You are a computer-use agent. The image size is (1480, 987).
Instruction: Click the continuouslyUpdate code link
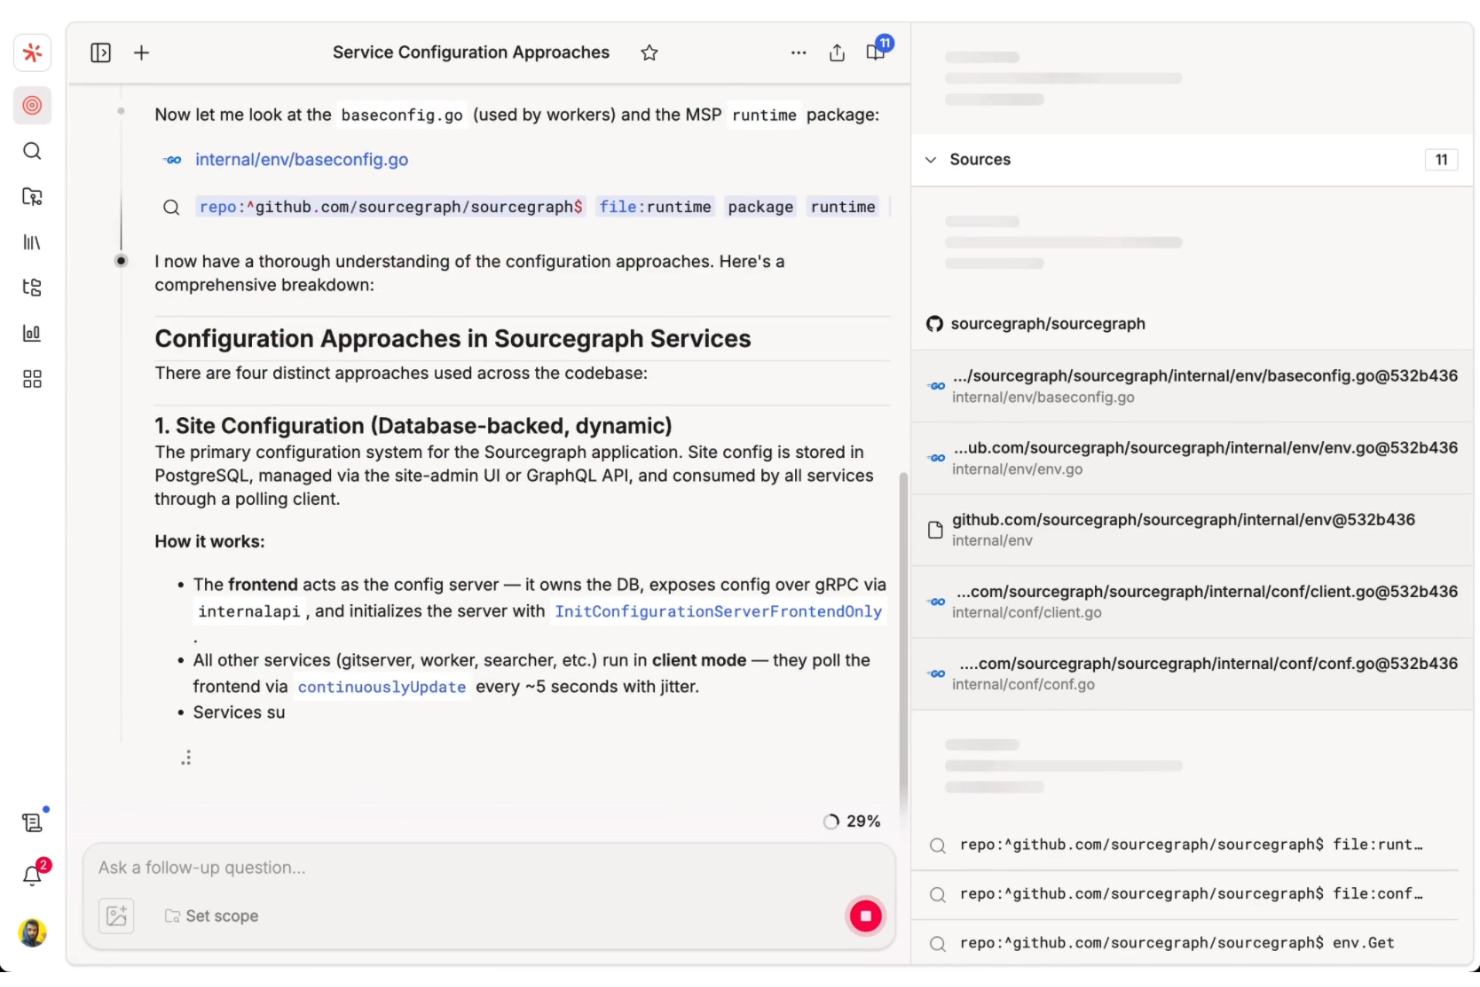pos(381,687)
